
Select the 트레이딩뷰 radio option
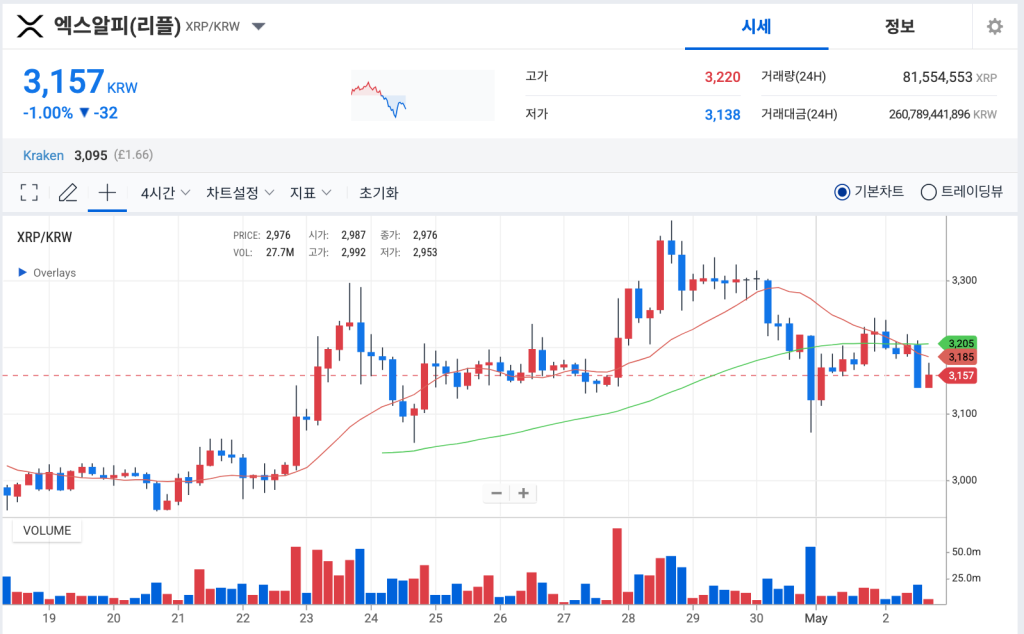click(x=928, y=192)
